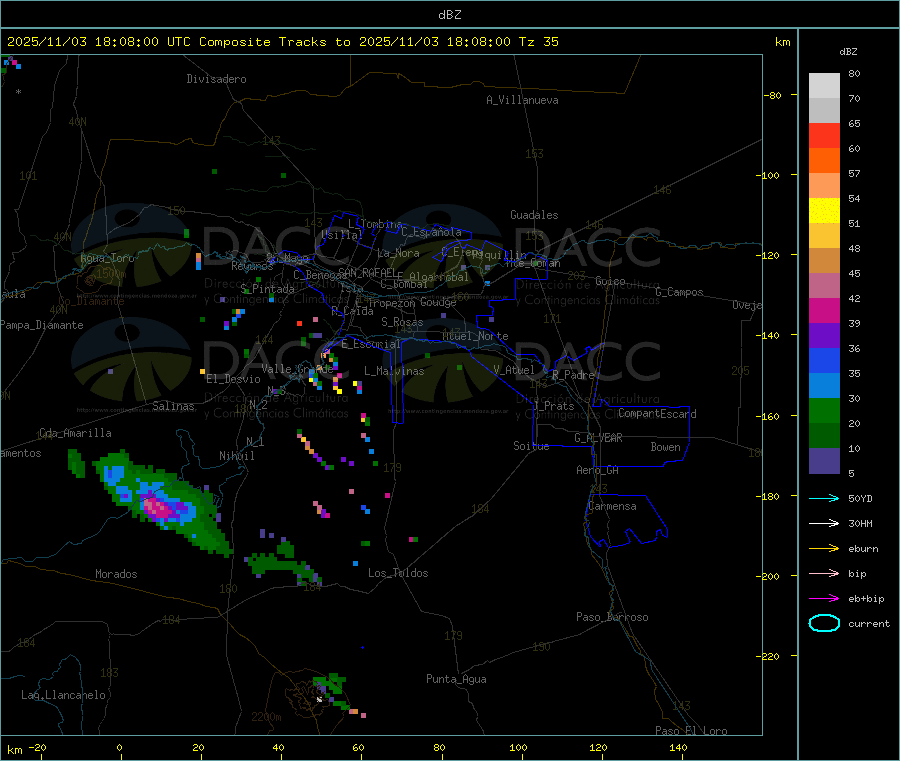The width and height of the screenshot is (900, 761).
Task: Click the S_Pintada map label
Action: (x=267, y=289)
